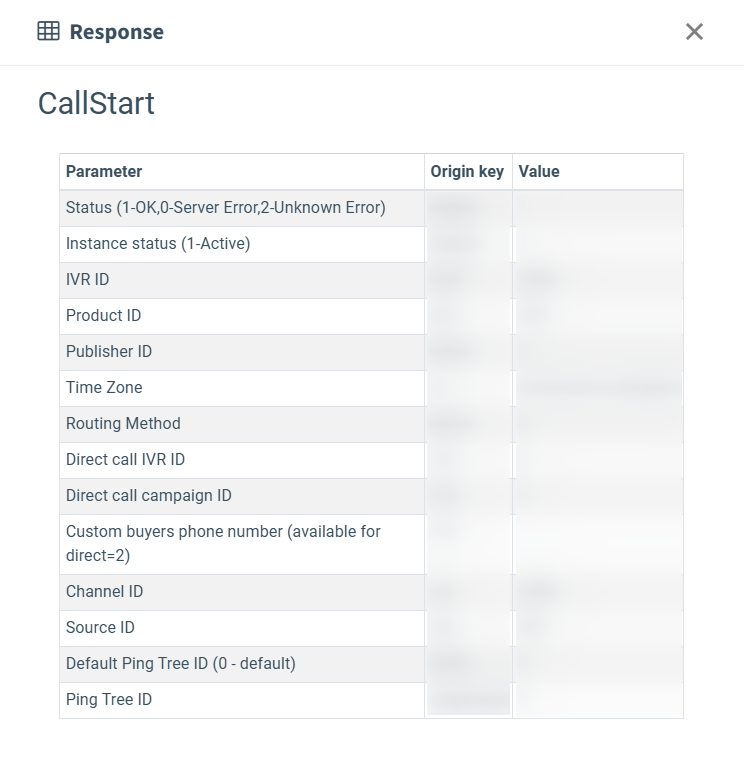
Task: Click the Product ID parameter
Action: (x=103, y=316)
